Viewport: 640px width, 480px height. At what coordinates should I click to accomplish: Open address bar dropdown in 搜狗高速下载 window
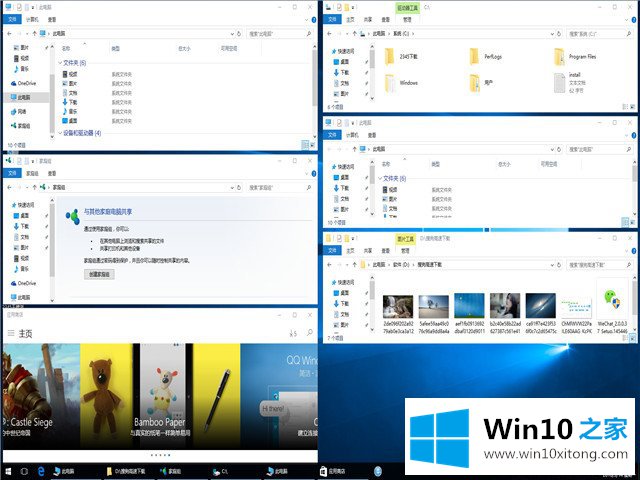click(552, 264)
